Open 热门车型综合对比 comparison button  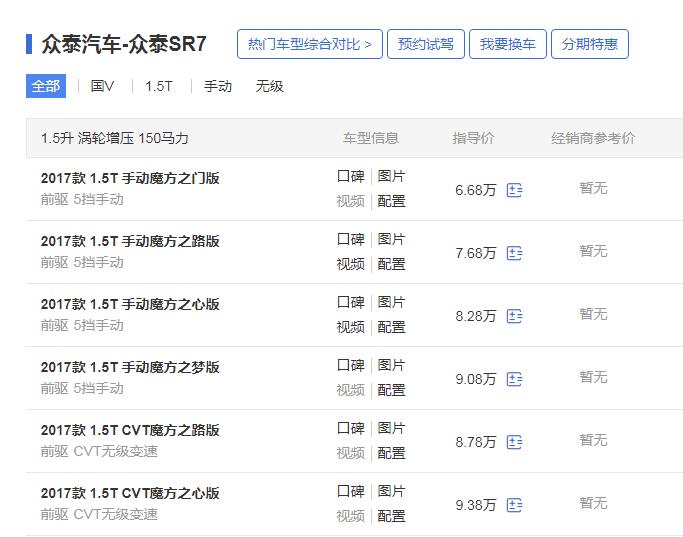310,44
